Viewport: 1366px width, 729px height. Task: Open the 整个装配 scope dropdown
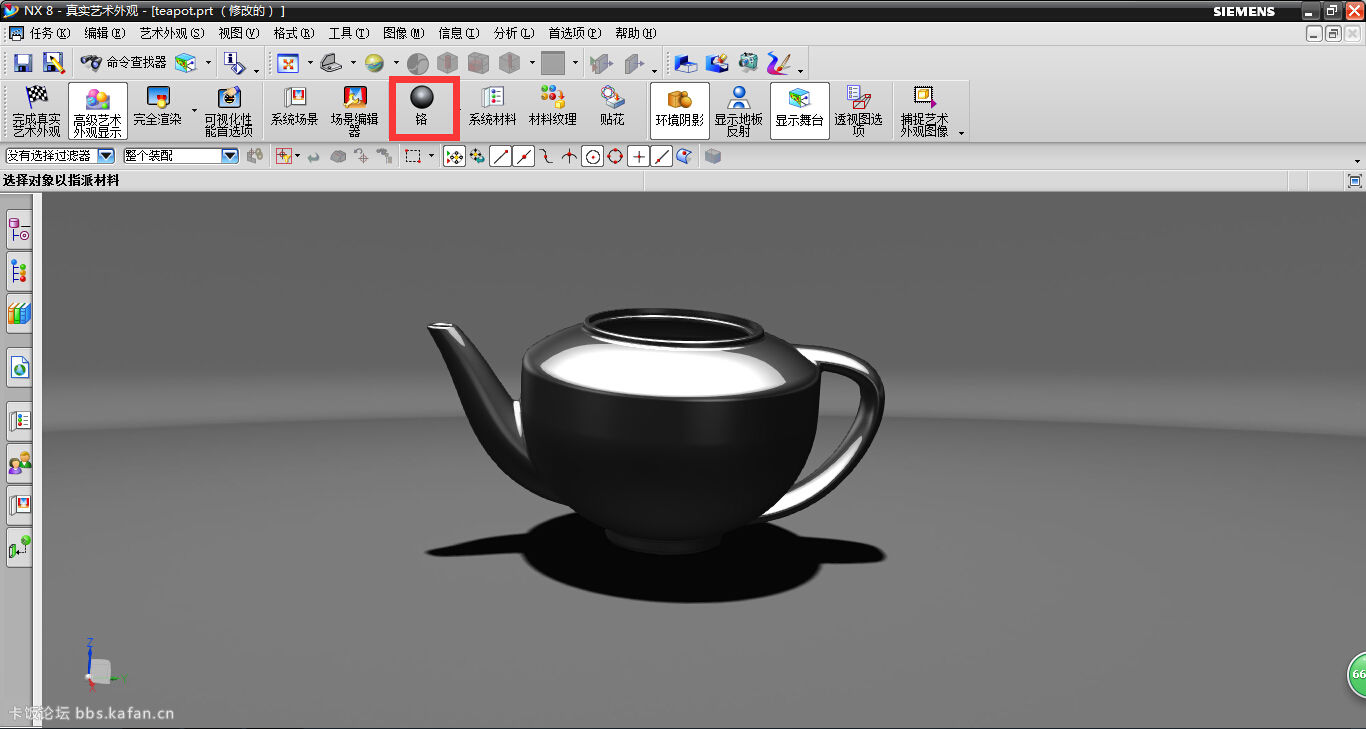coord(230,156)
